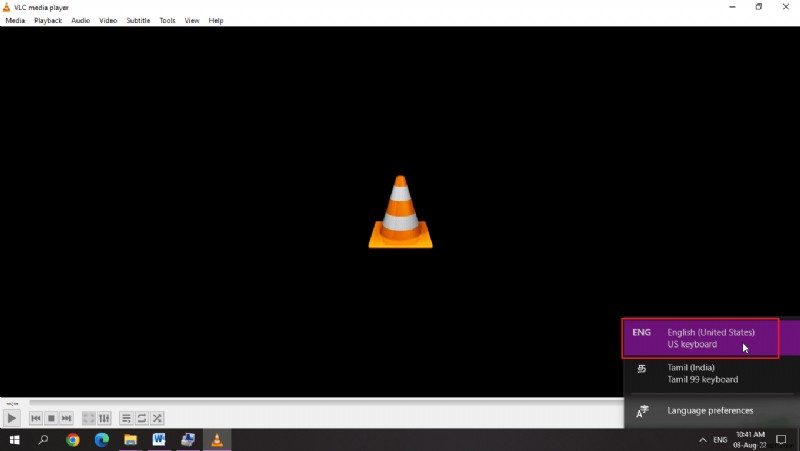Select Tamil (India) Tamil 99 keyboard
The image size is (800, 451).
click(711, 373)
